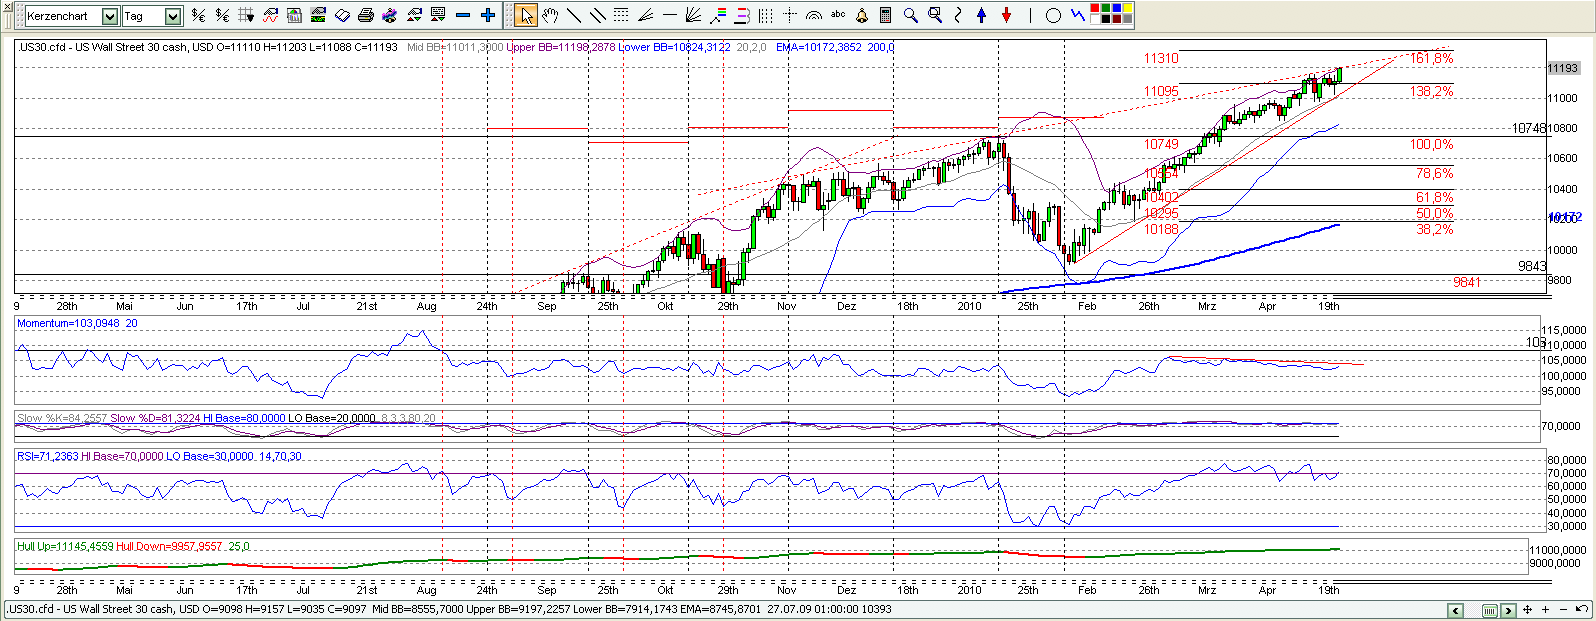Place a red down arrow marker
Image resolution: width=1596 pixels, height=621 pixels.
[1006, 15]
